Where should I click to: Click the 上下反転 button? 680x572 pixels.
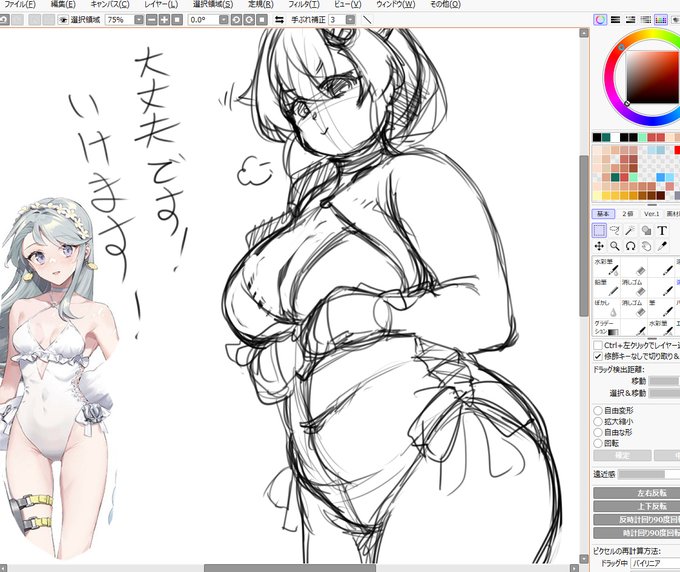coord(637,507)
